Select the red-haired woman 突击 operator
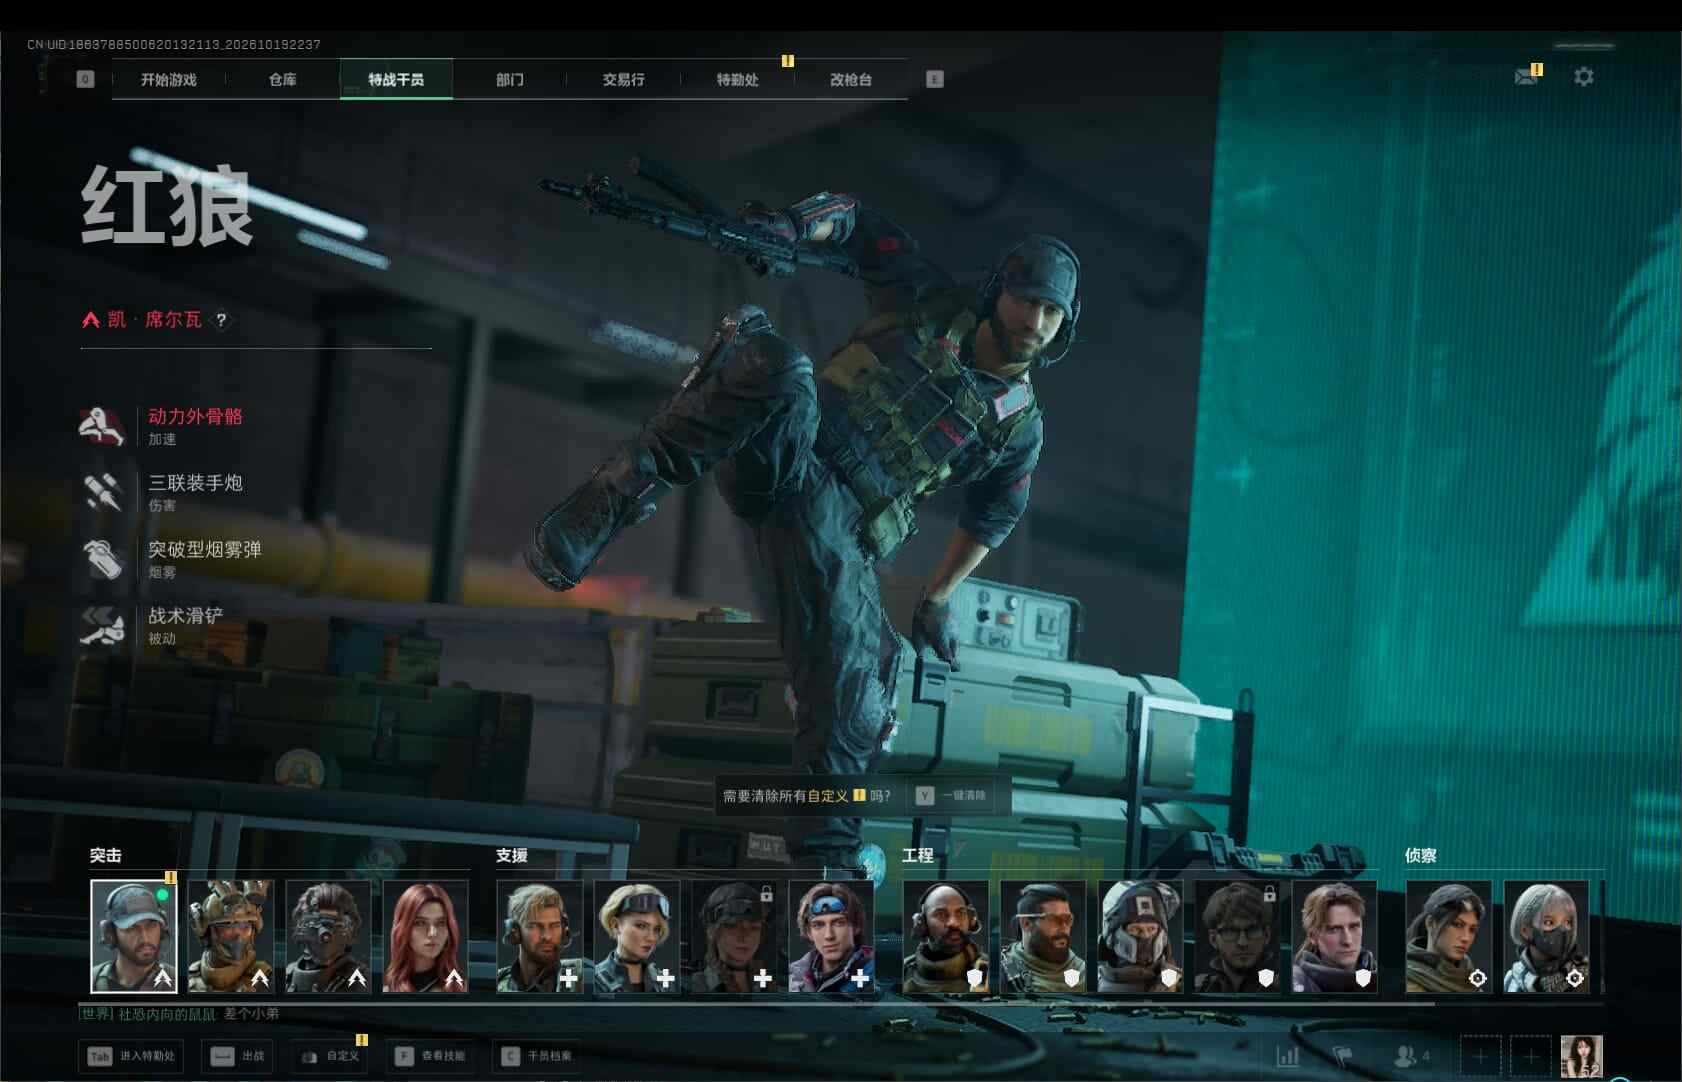Screen dimensions: 1682x1082 tap(426, 937)
